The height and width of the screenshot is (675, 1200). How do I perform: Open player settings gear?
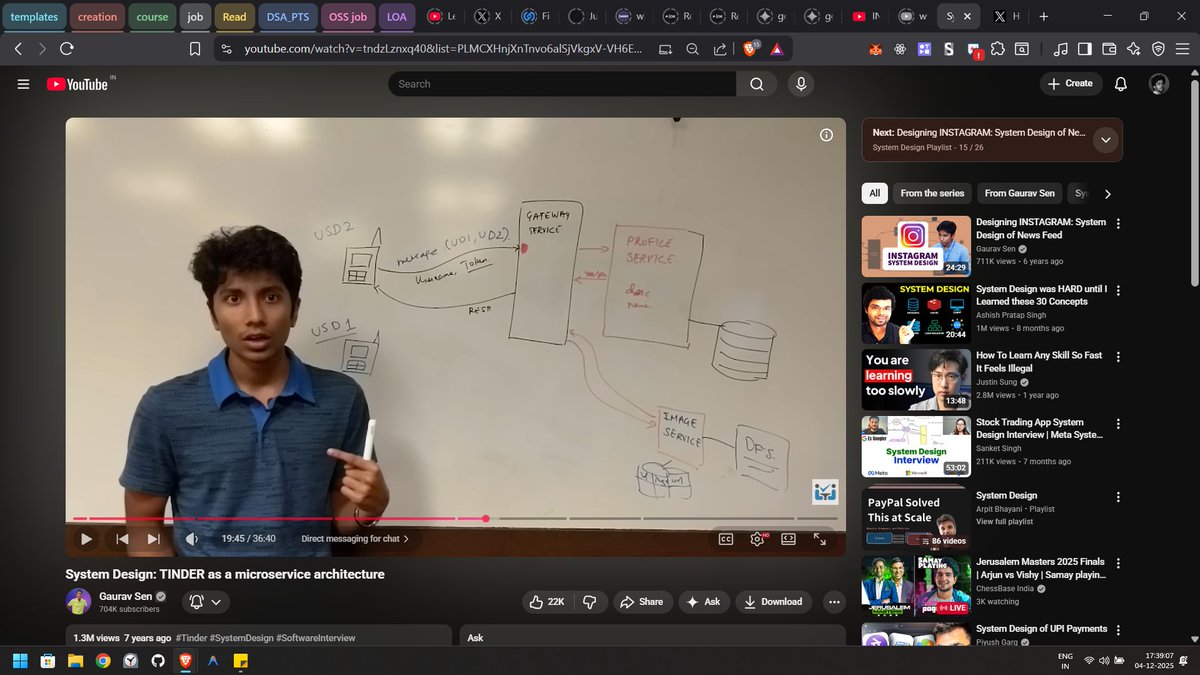click(757, 539)
